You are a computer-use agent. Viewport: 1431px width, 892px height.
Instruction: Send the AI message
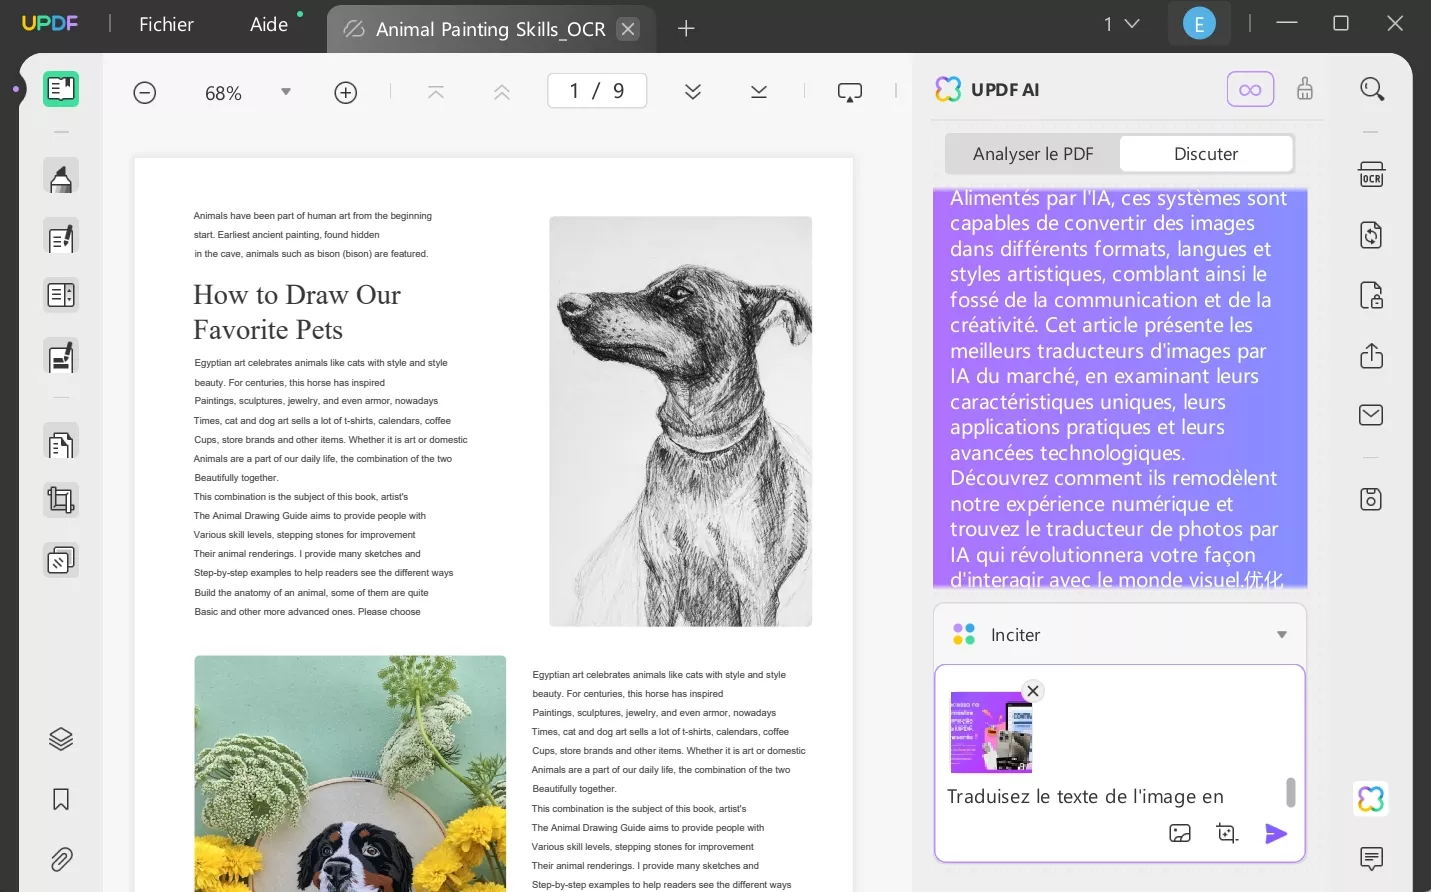pos(1276,833)
